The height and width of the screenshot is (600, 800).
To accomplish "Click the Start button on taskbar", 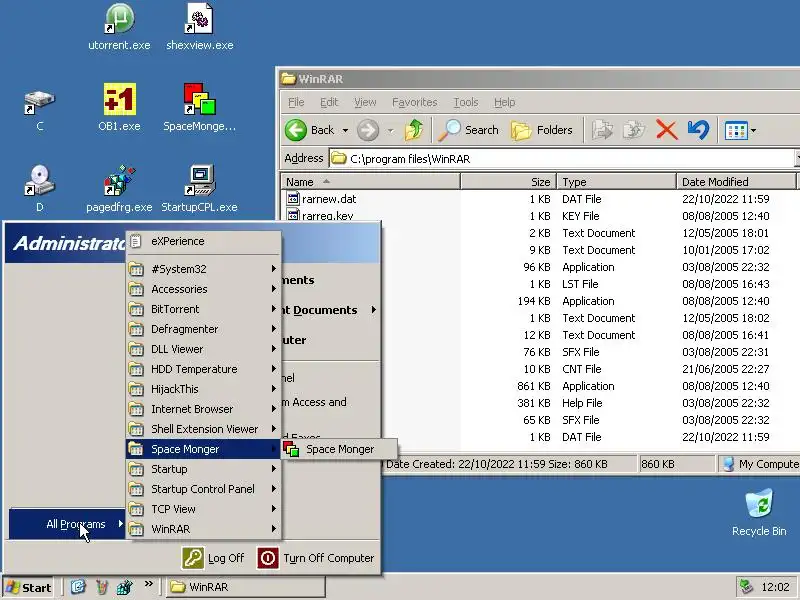I will tap(29, 587).
